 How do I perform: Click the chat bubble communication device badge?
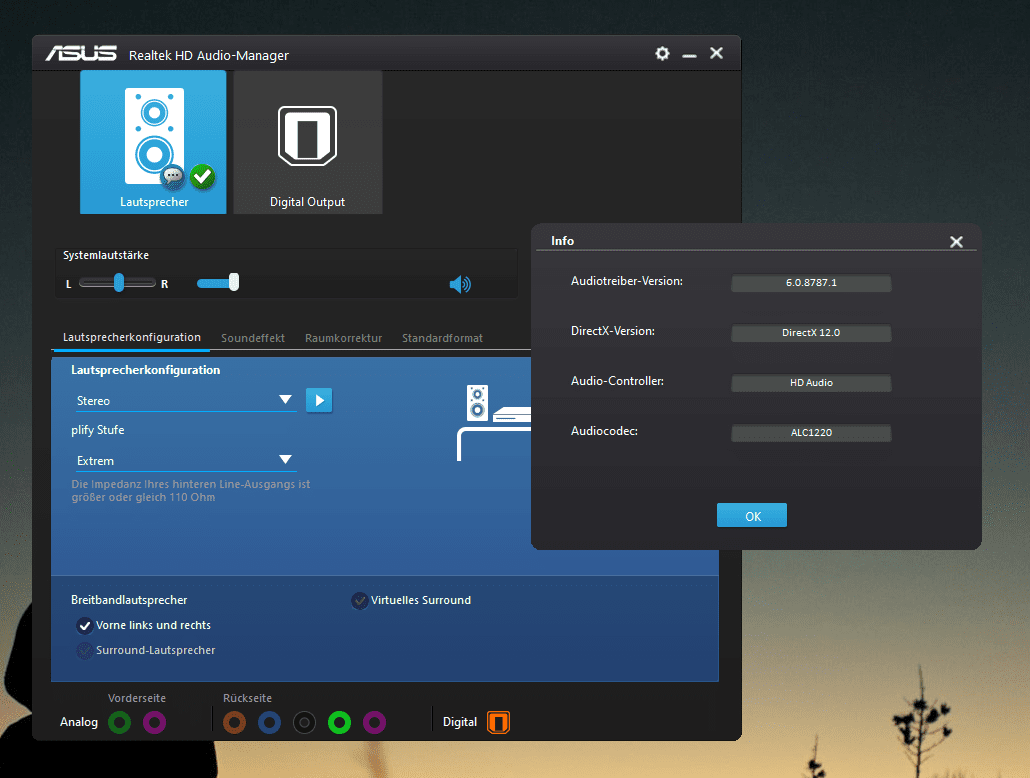click(x=173, y=175)
